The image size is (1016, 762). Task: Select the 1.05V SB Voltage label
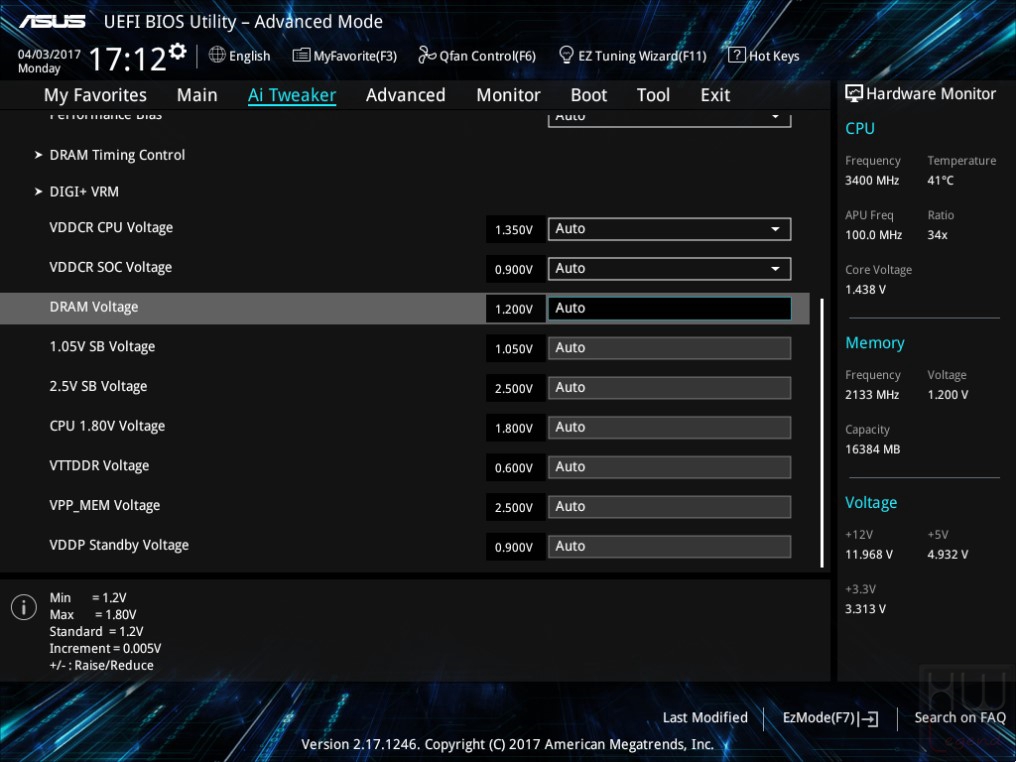[x=102, y=347]
